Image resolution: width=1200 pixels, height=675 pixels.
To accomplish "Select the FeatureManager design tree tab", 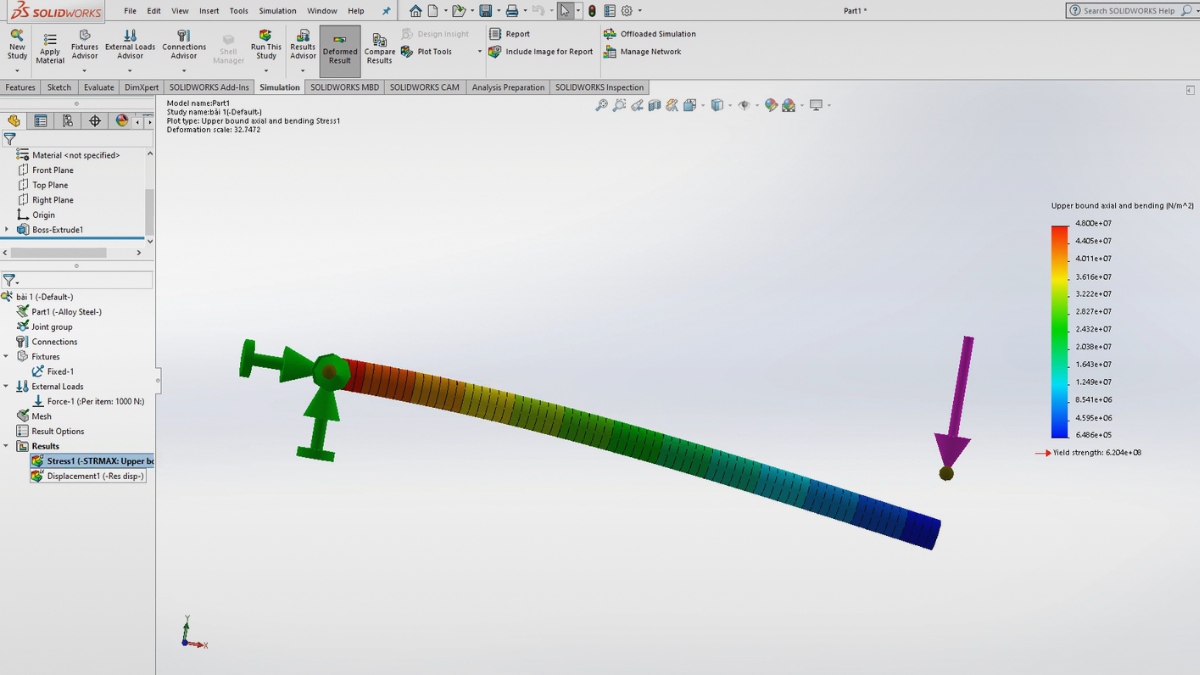I will pos(14,121).
